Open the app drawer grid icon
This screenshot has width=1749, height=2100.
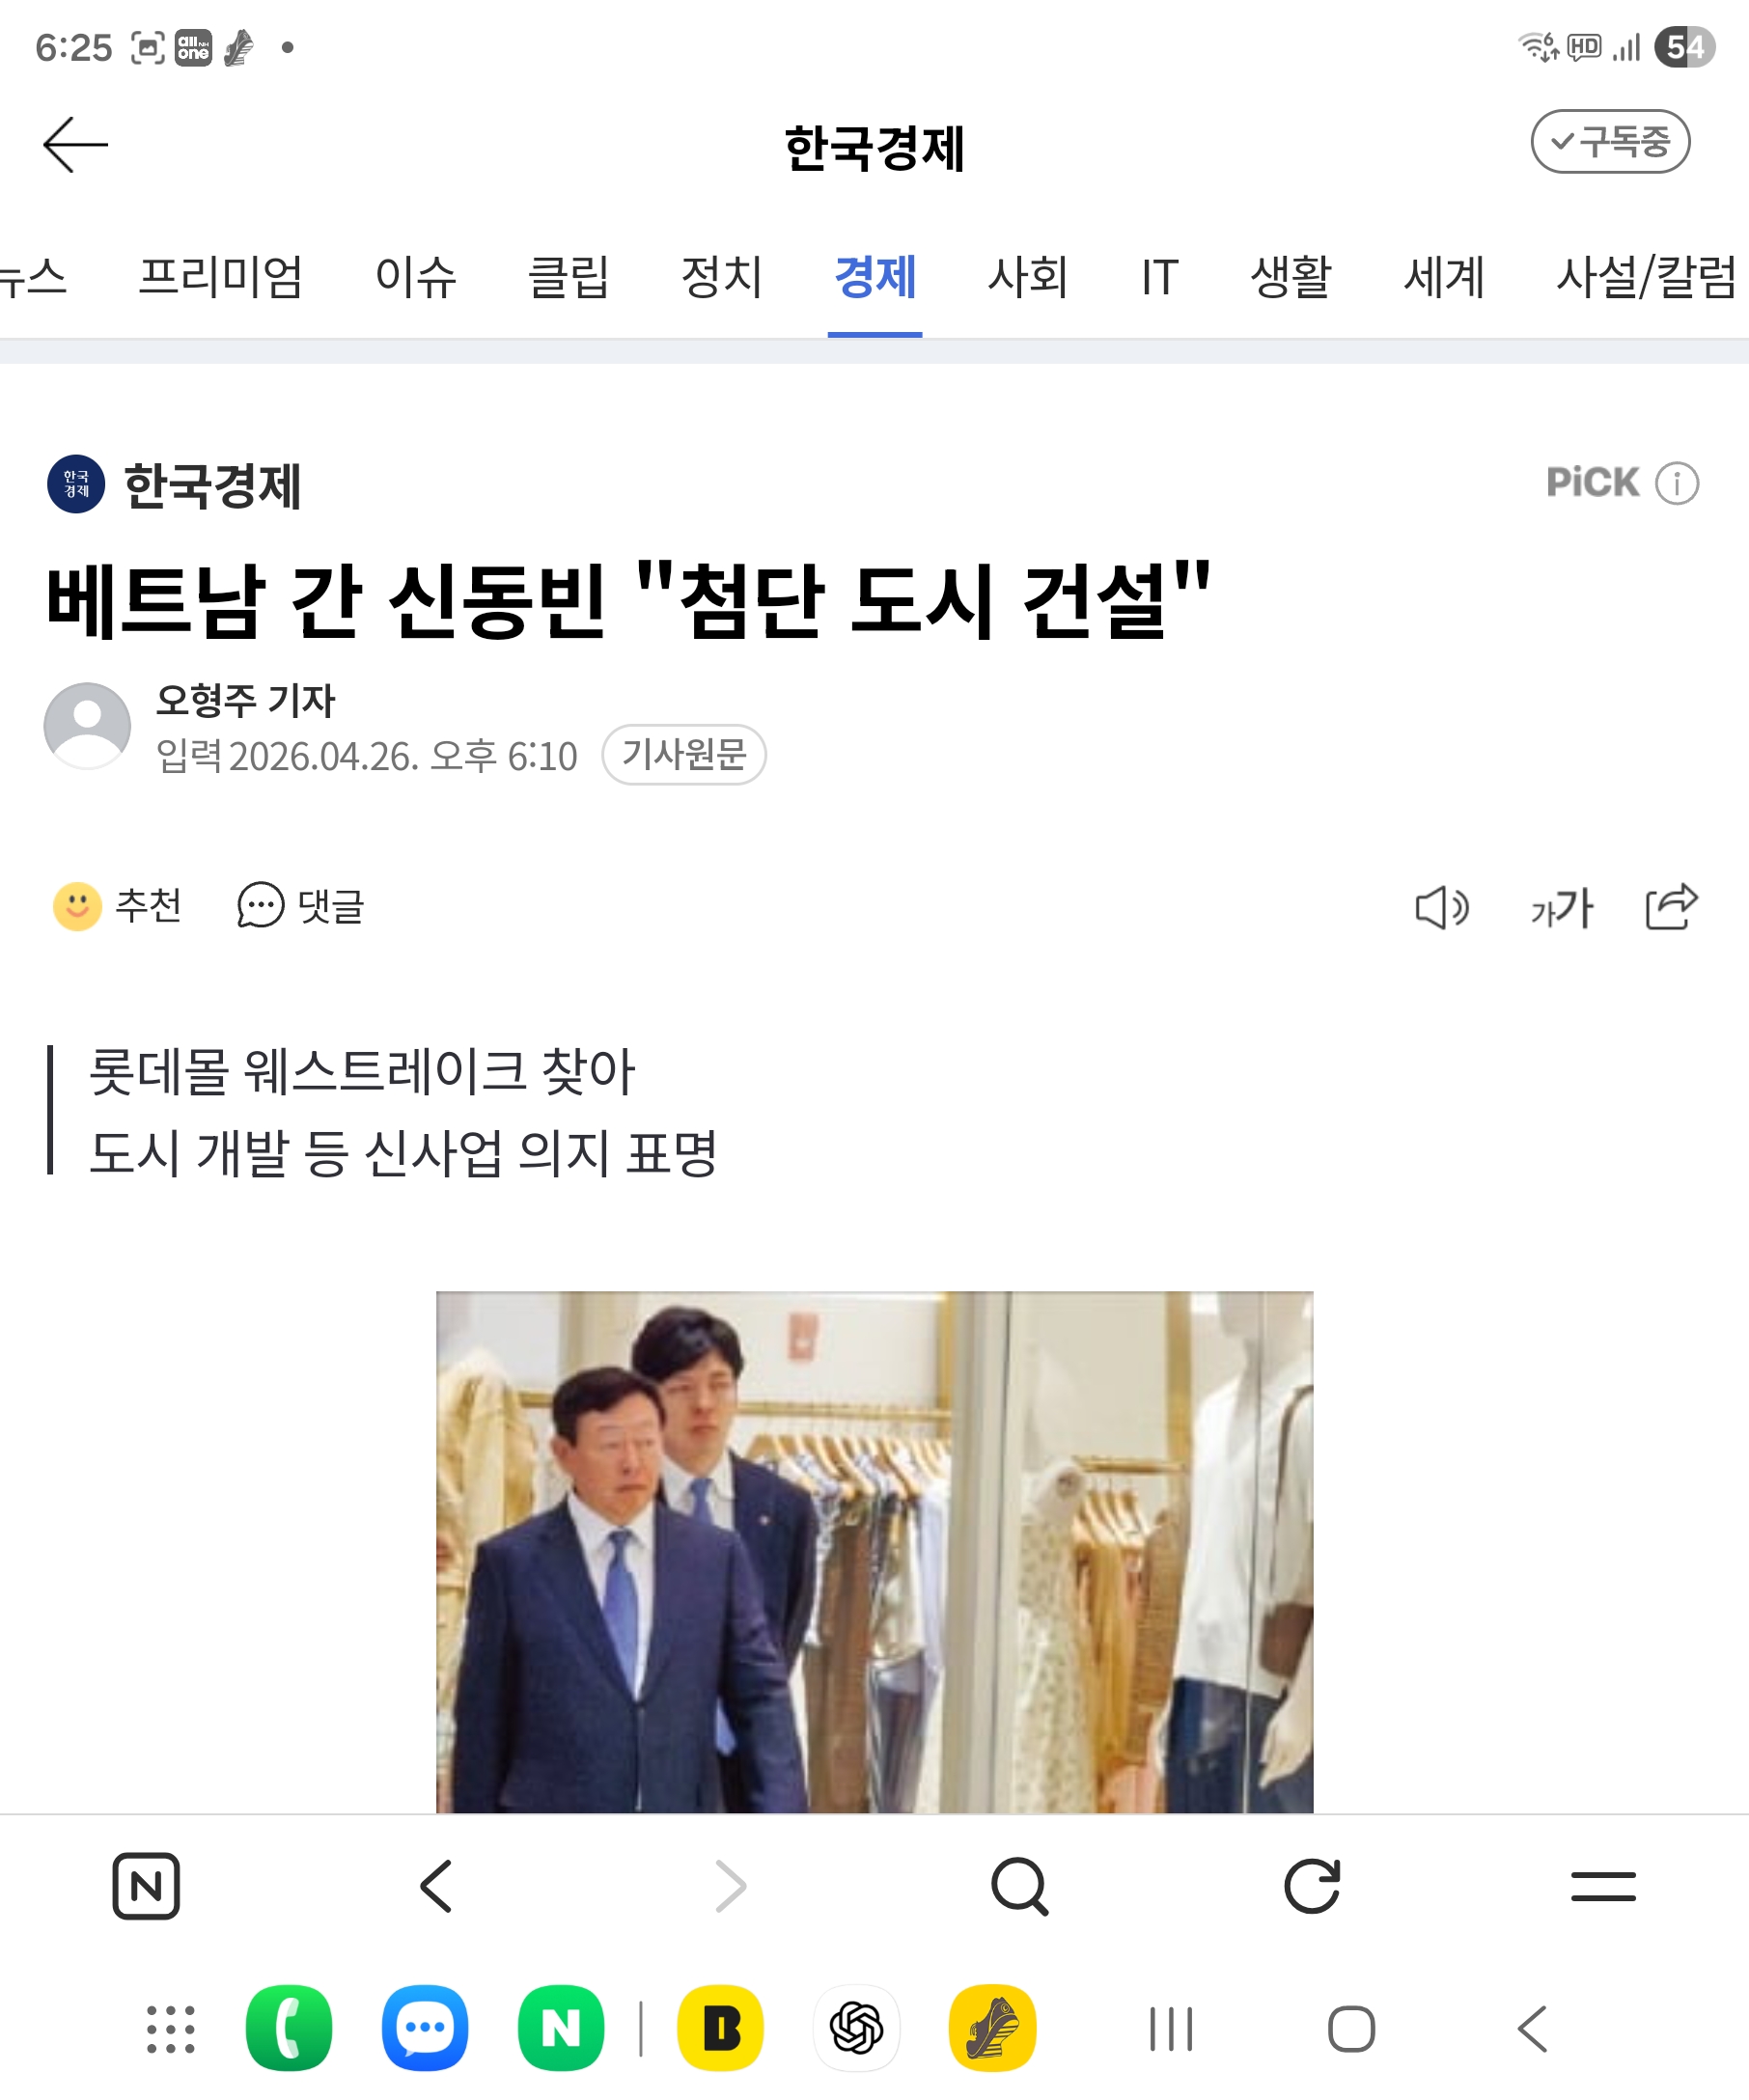point(171,2029)
